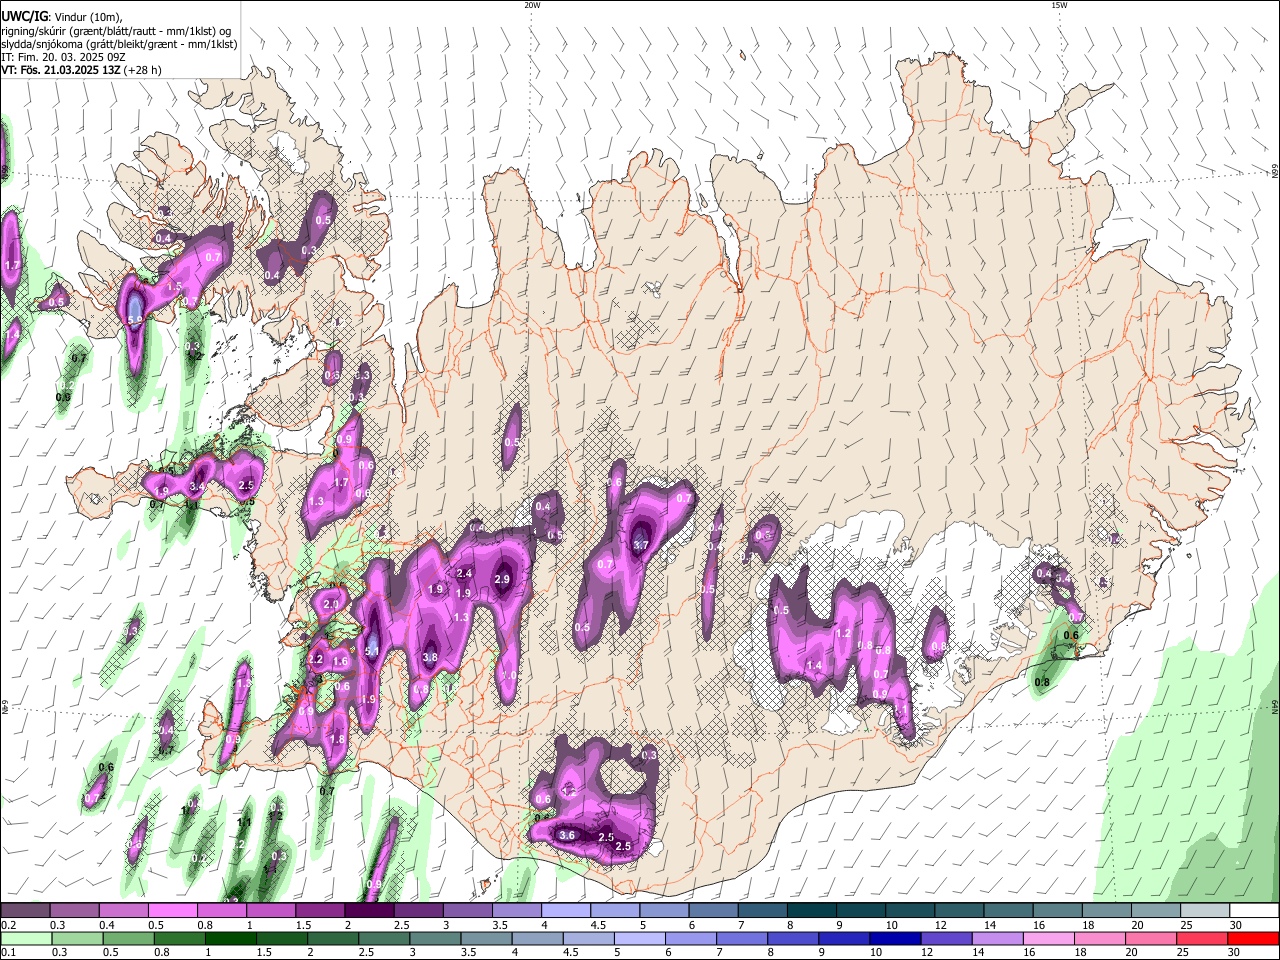Select the rain legend swatch for 6–7 mm
The height and width of the screenshot is (960, 1280).
tap(691, 939)
